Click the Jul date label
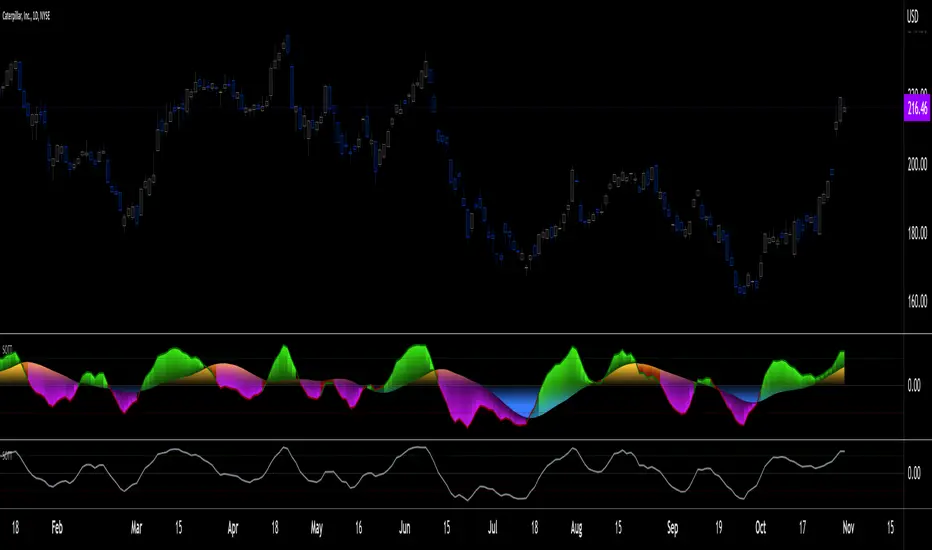Screen dimensions: 932x550 click(x=493, y=527)
